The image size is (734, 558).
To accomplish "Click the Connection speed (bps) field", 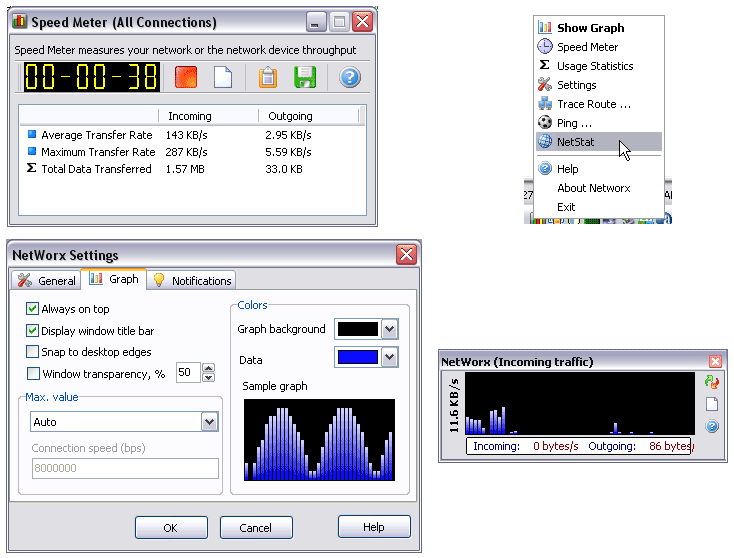I will click(x=125, y=468).
